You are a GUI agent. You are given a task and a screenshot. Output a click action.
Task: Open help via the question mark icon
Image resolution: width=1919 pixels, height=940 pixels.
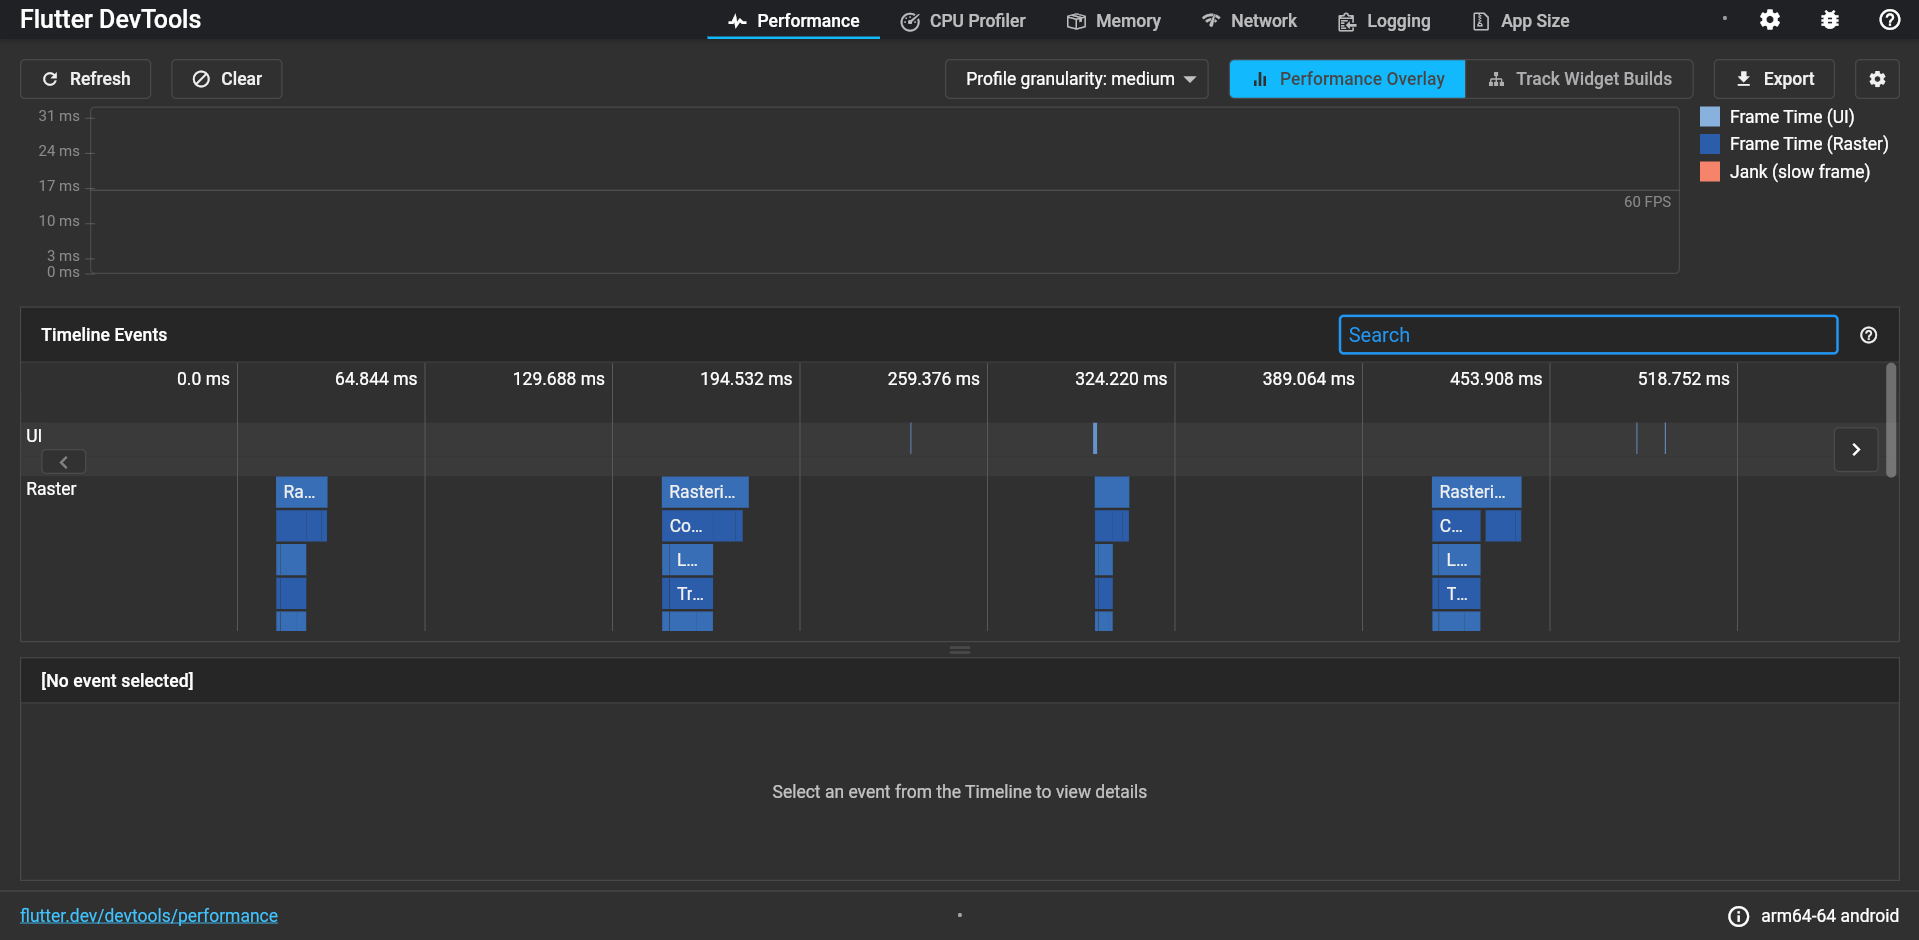[1888, 20]
